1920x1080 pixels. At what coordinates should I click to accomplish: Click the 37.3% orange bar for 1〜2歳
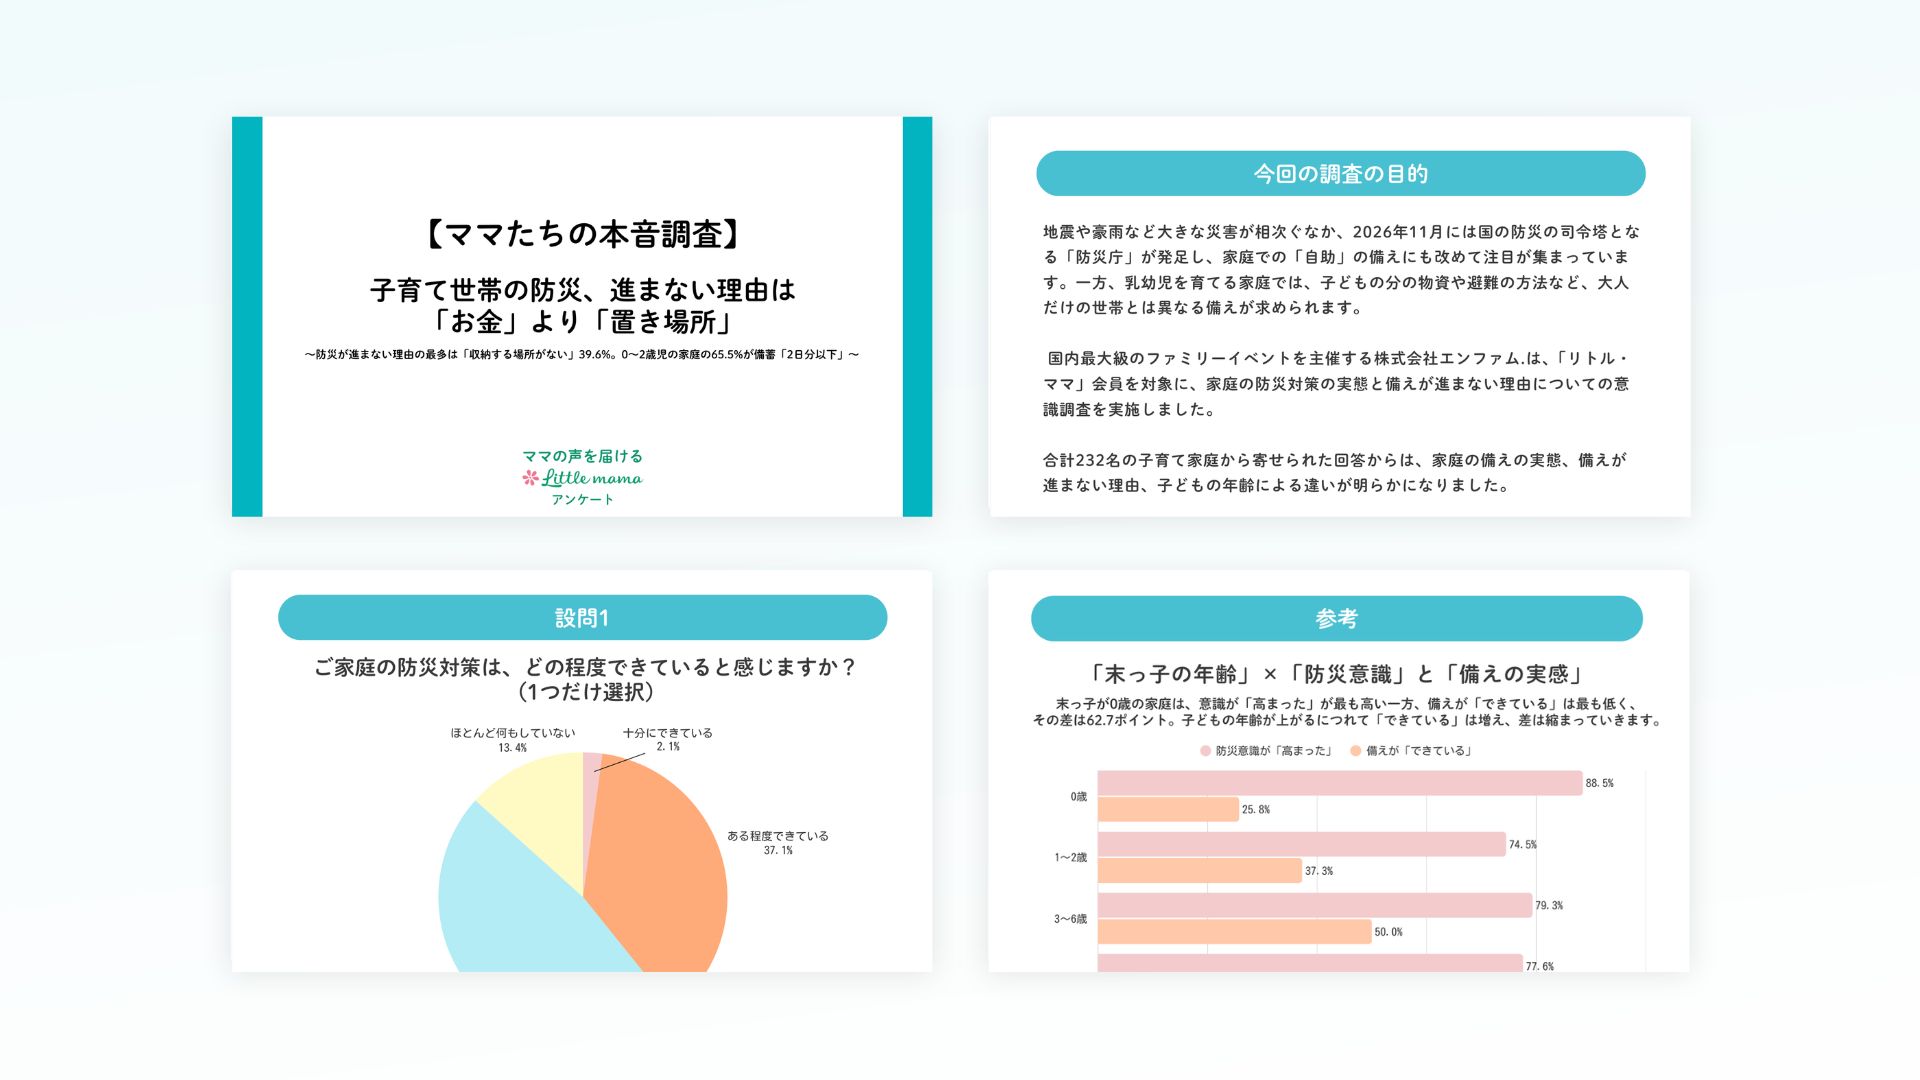1200,871
